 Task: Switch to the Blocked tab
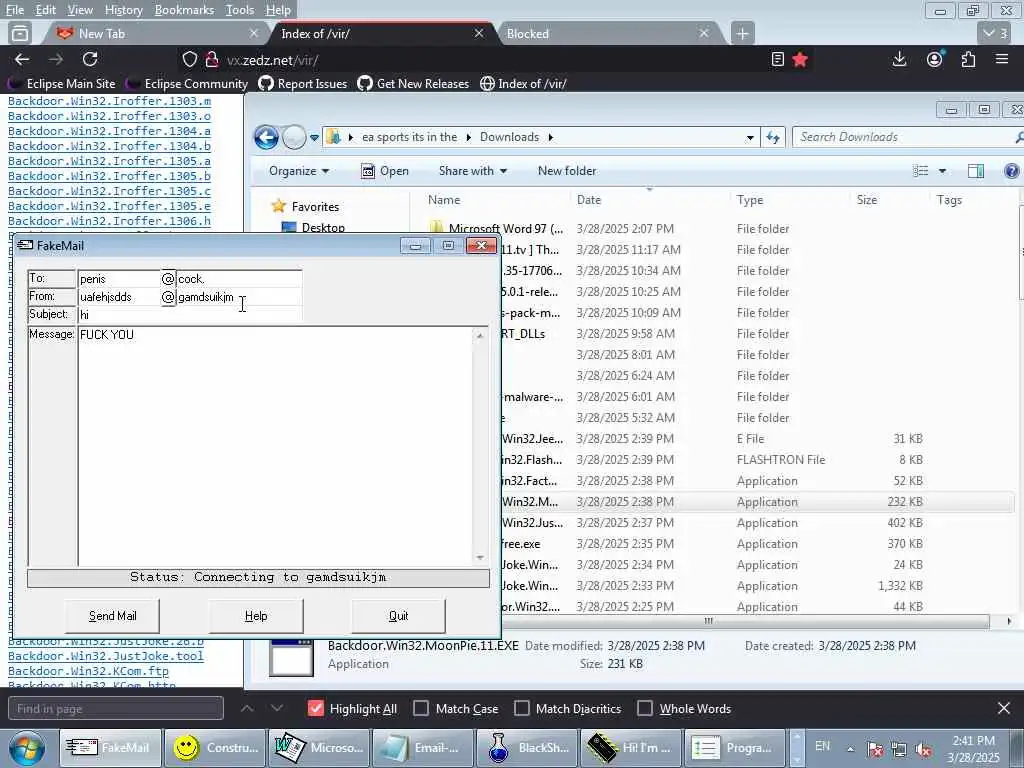pyautogui.click(x=607, y=33)
